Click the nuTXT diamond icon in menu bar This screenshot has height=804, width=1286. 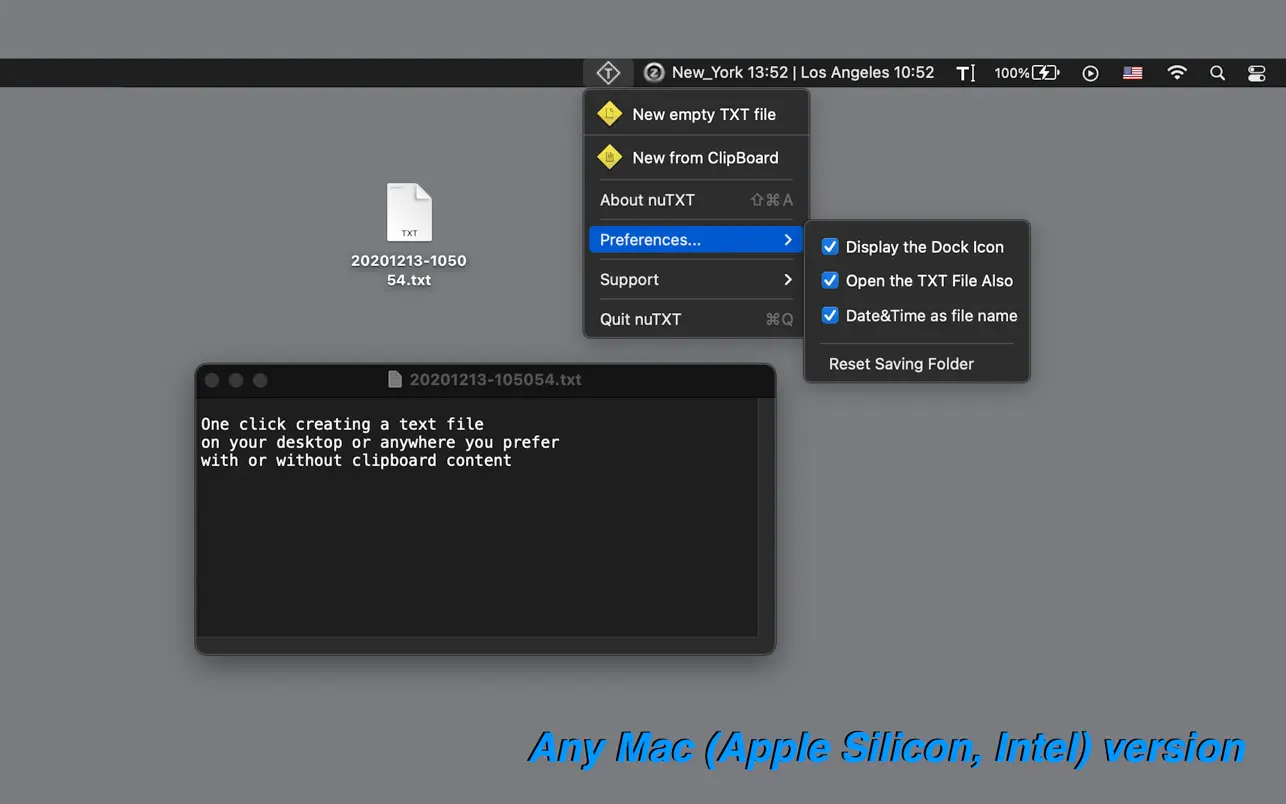[x=608, y=72]
